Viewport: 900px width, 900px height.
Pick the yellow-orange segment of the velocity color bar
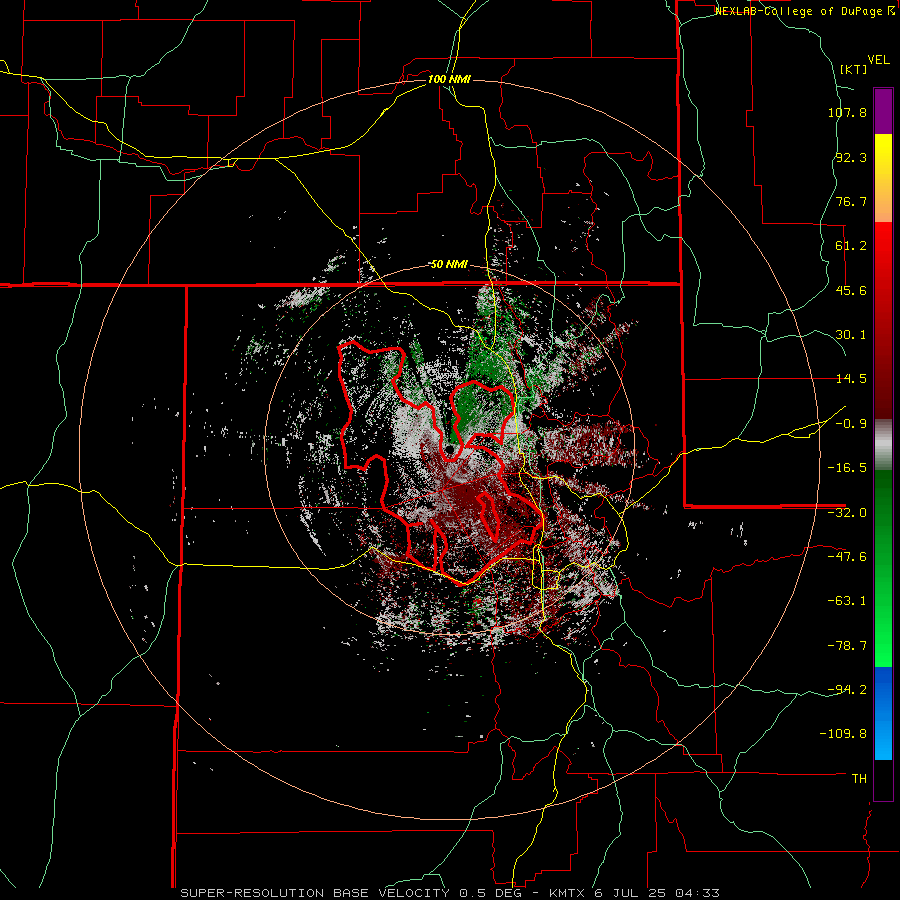pos(883,178)
